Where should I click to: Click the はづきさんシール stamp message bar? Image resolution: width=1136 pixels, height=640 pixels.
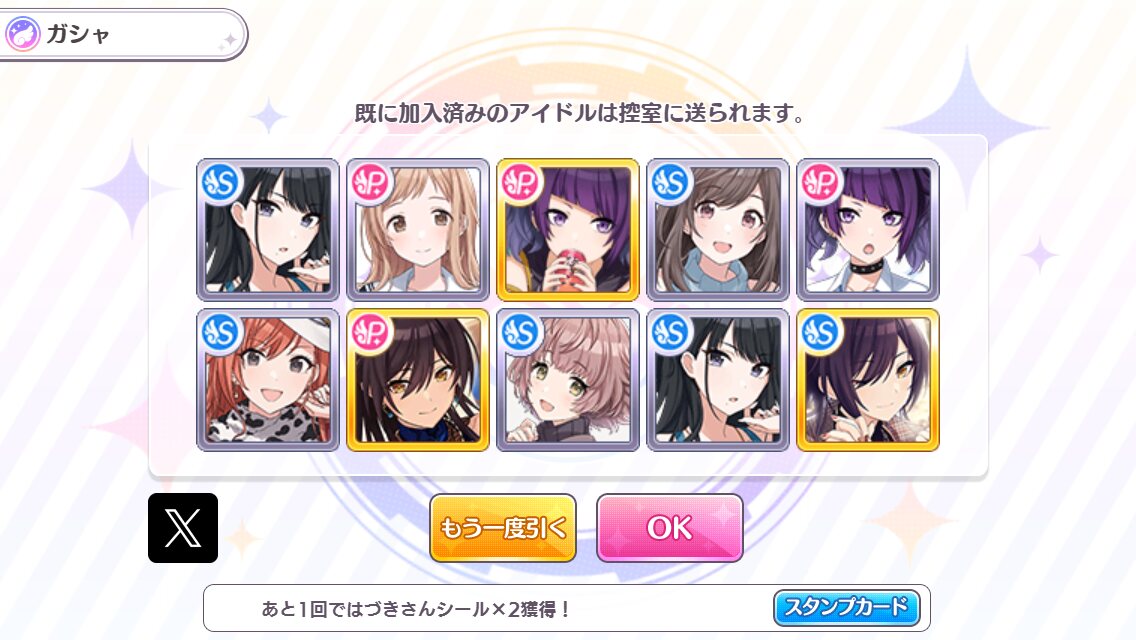[x=567, y=608]
